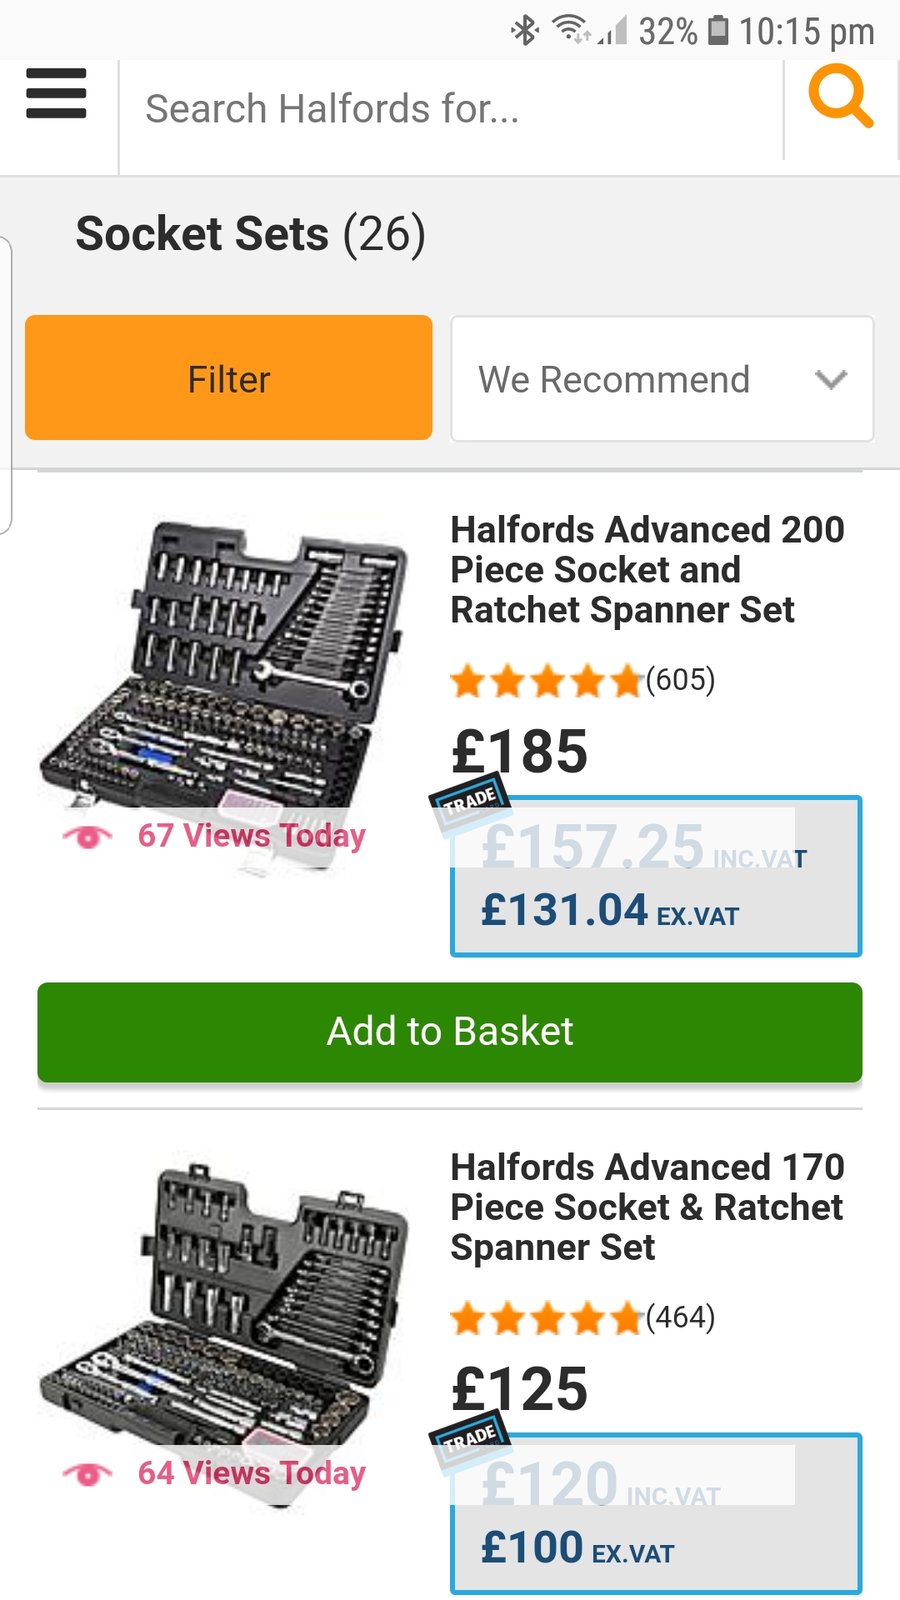Viewport: 900px width, 1600px height.
Task: Tap the eye icon beside 67 Views Today
Action: tap(88, 836)
